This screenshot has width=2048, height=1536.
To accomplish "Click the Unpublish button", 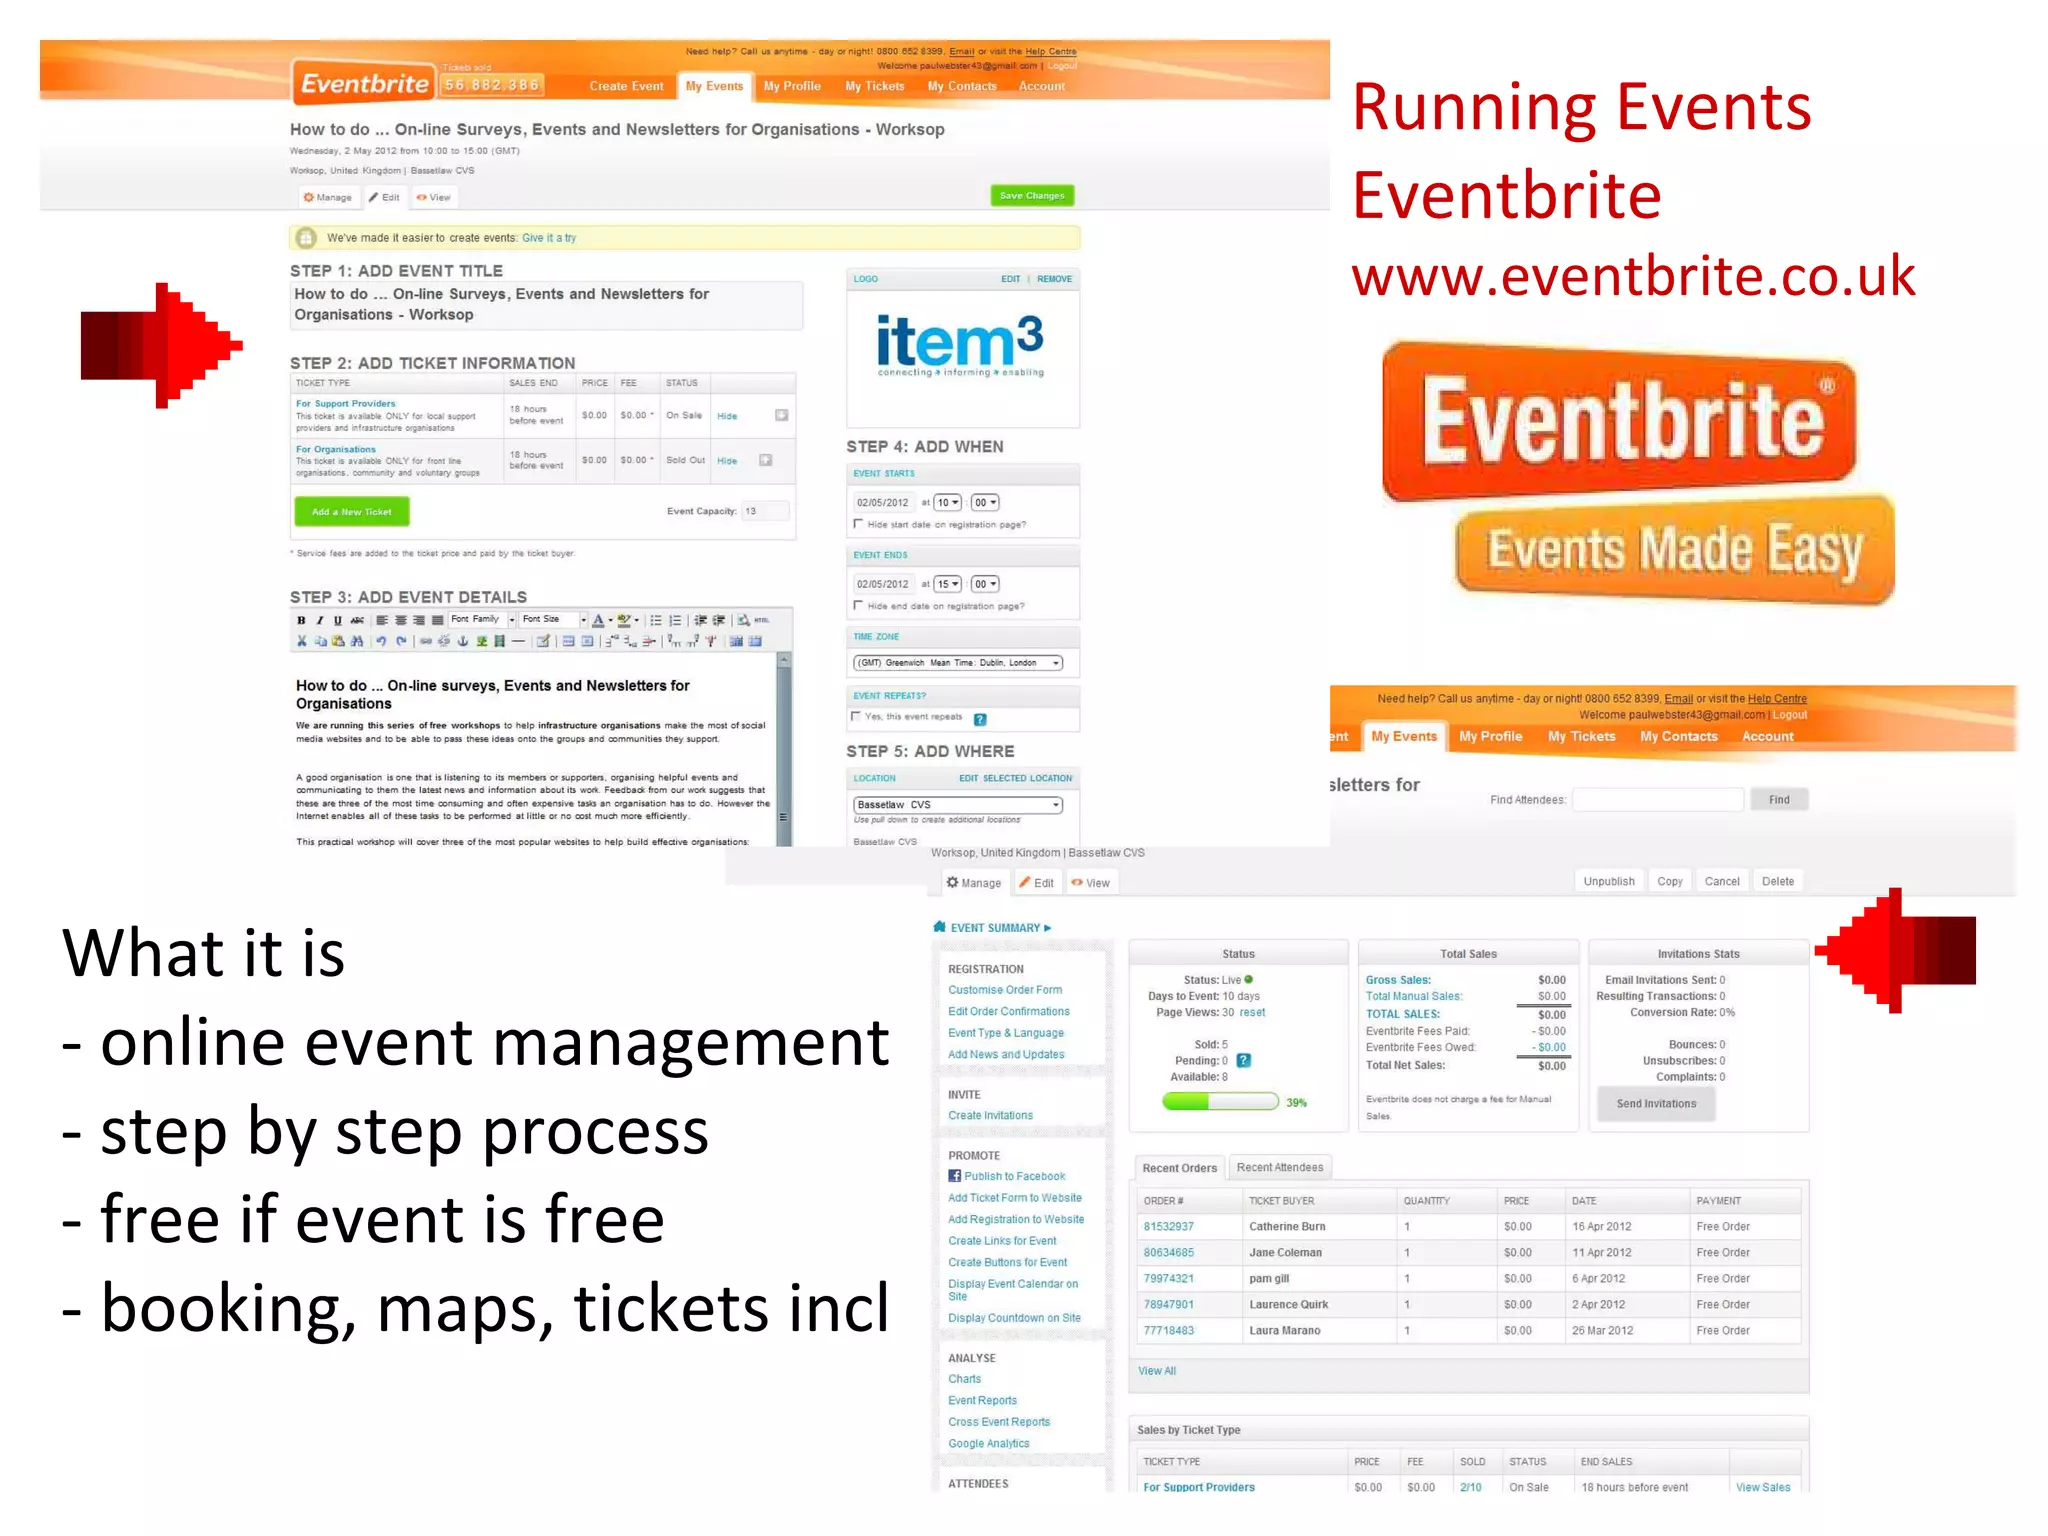I will pos(1609,881).
